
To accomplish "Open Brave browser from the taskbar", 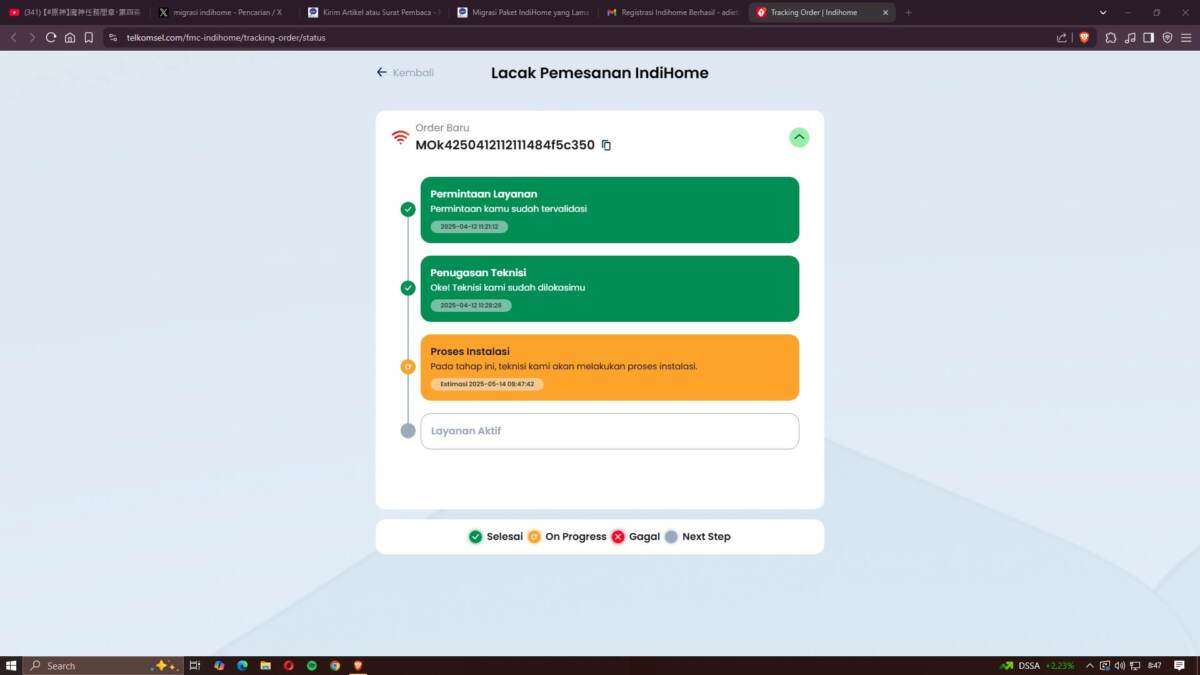I will pos(358,665).
